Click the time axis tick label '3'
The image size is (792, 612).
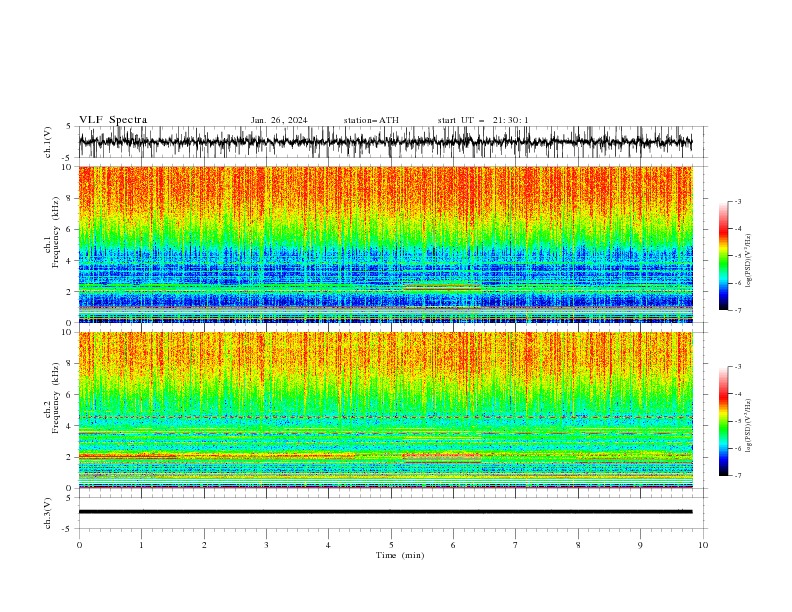pos(266,545)
